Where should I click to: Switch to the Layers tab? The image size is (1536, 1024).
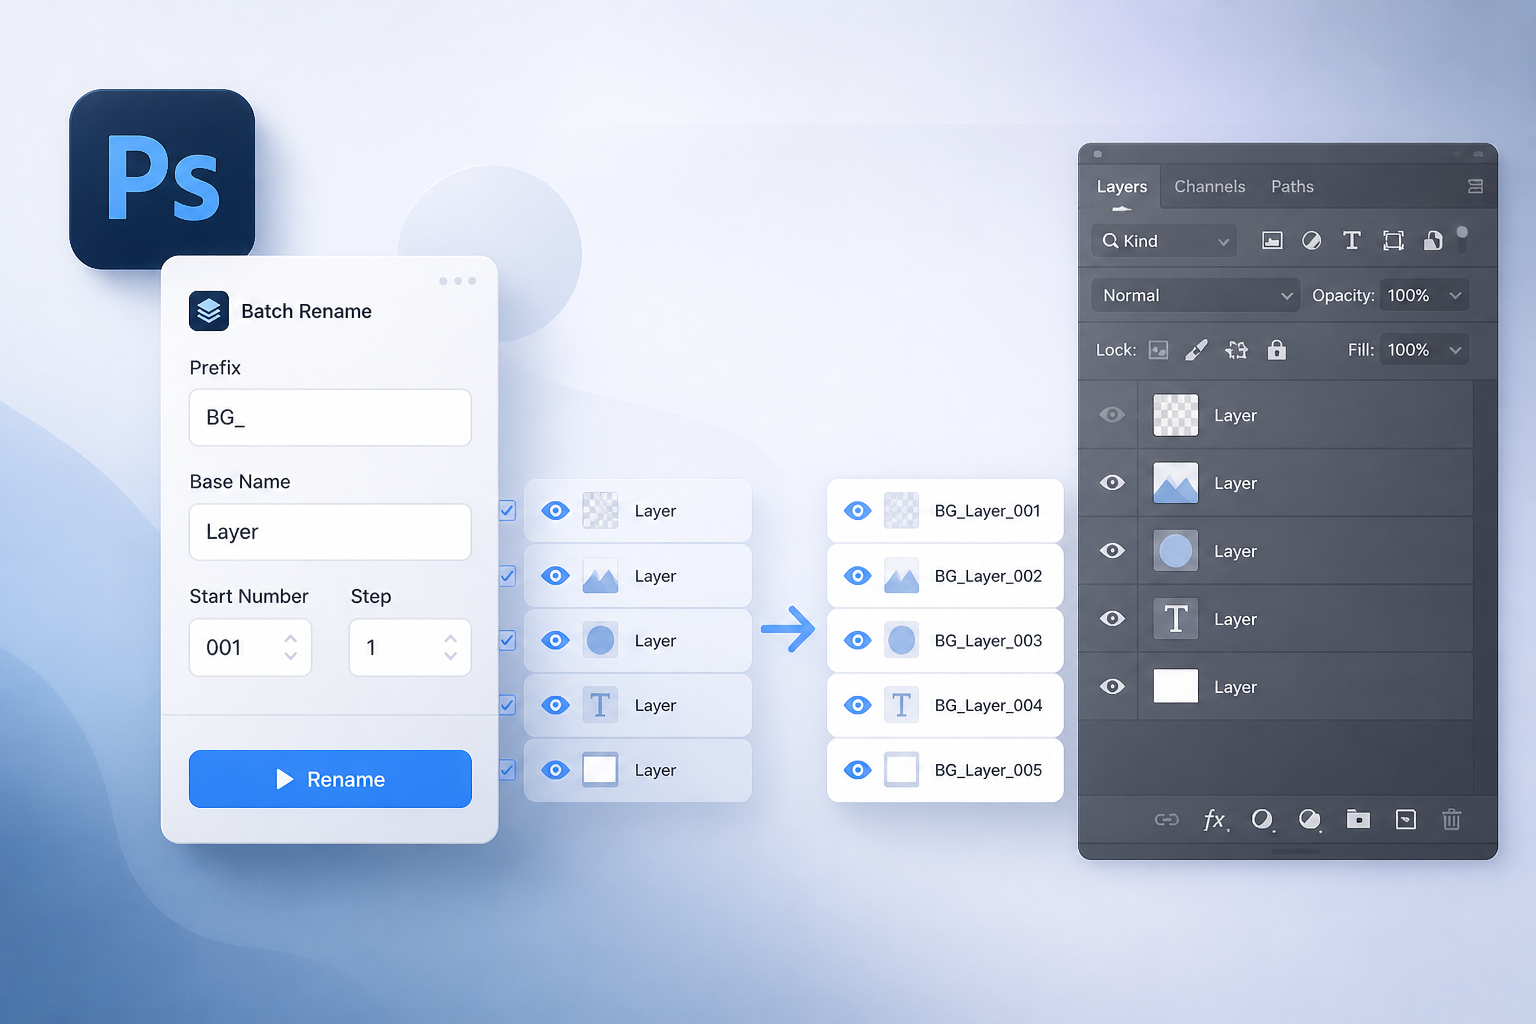1122,187
